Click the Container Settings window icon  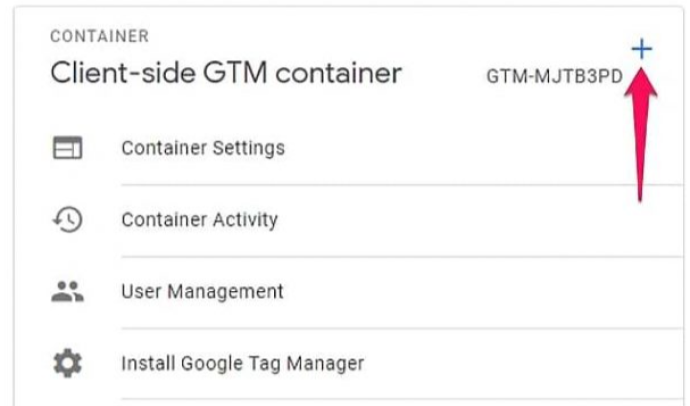click(67, 148)
